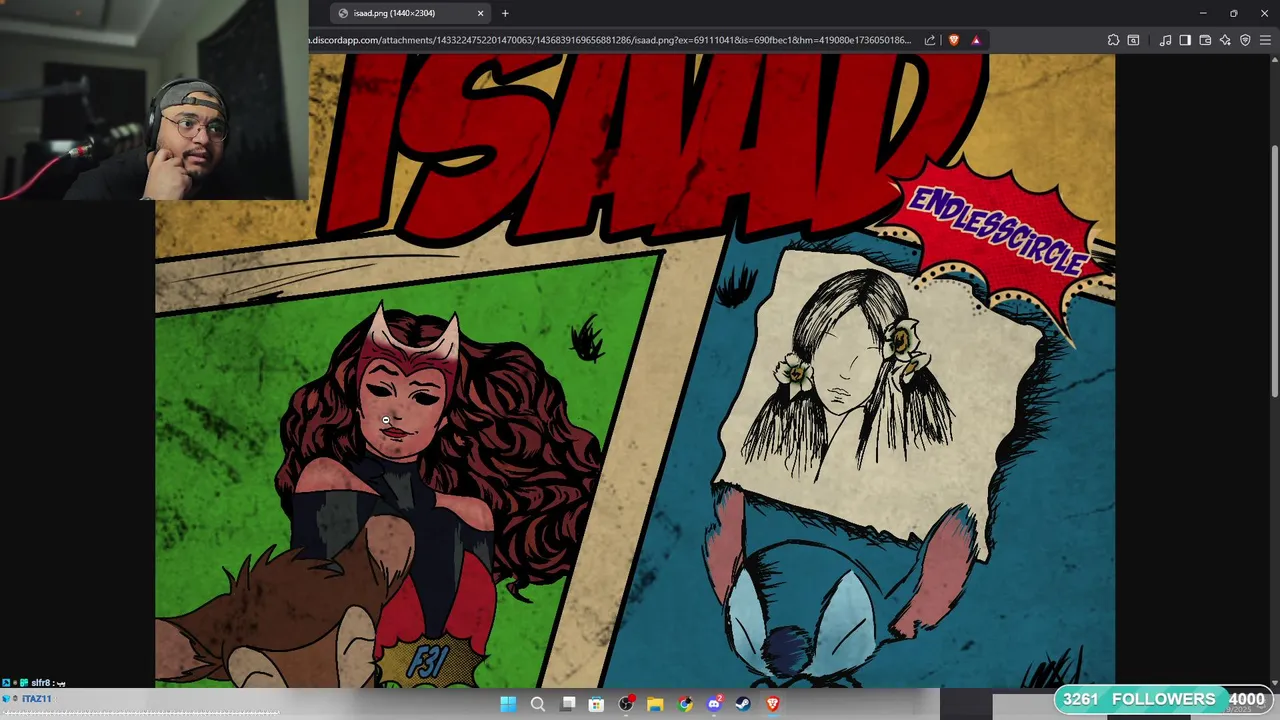Switch to Discord on the taskbar

[x=714, y=704]
